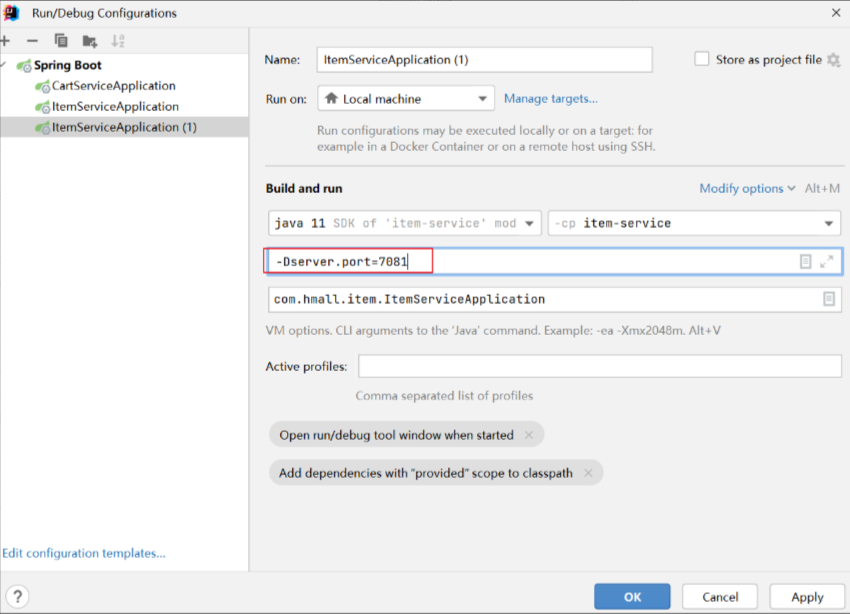Open project file storage settings gear

pos(834,60)
